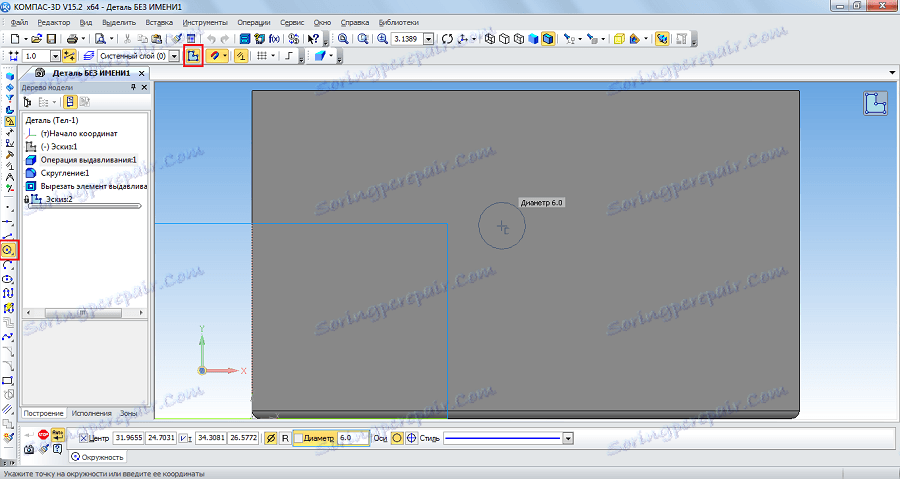Viewport: 900px width, 479px height.
Task: Click the center X coordinate field 31.9655
Action: point(129,438)
